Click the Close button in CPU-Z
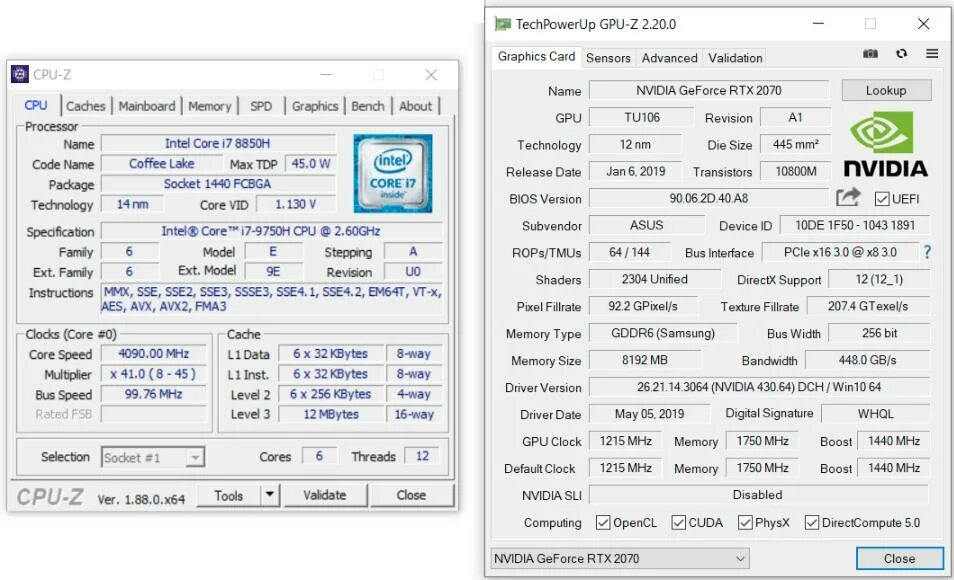The height and width of the screenshot is (580, 954). [411, 495]
